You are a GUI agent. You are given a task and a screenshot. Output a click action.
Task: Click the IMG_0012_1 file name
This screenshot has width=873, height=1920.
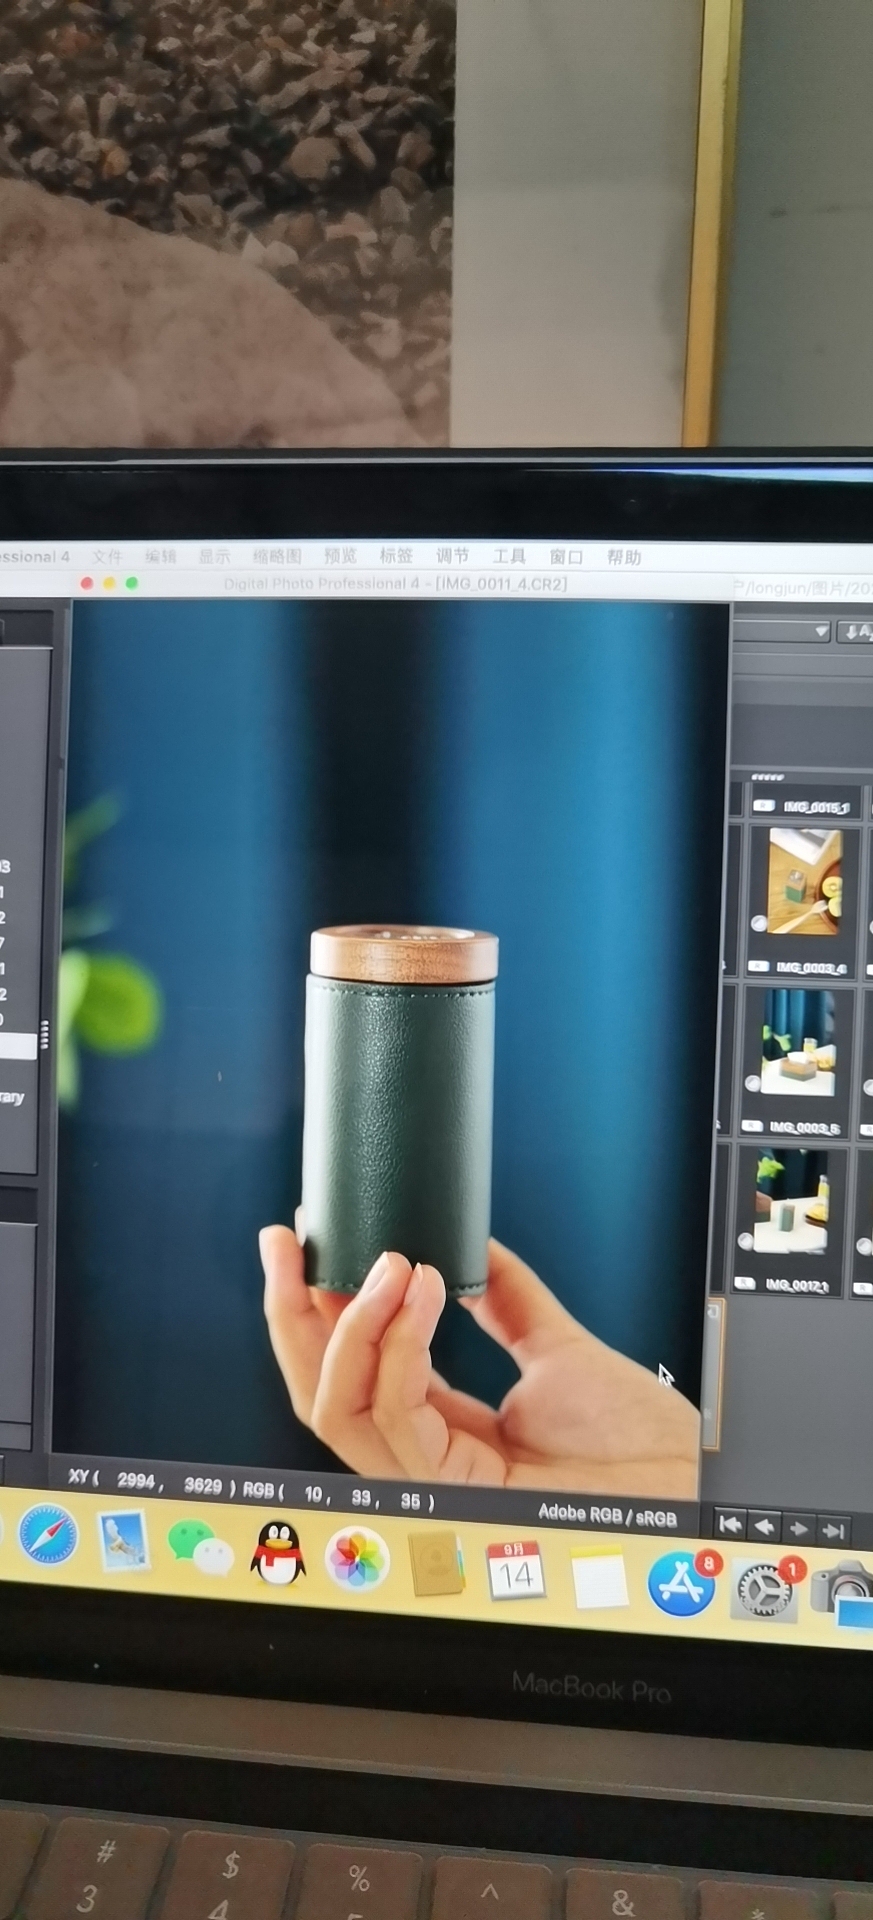point(797,1284)
